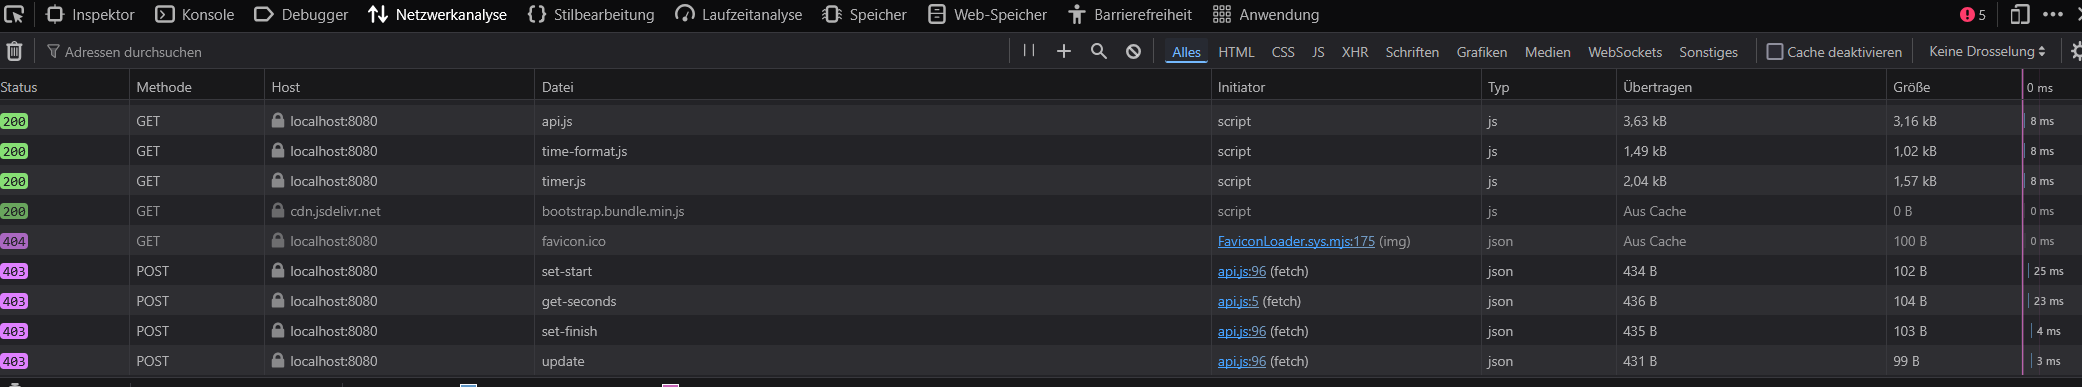Image resolution: width=2082 pixels, height=387 pixels.
Task: Sort by the Initiator column header
Action: [1346, 87]
